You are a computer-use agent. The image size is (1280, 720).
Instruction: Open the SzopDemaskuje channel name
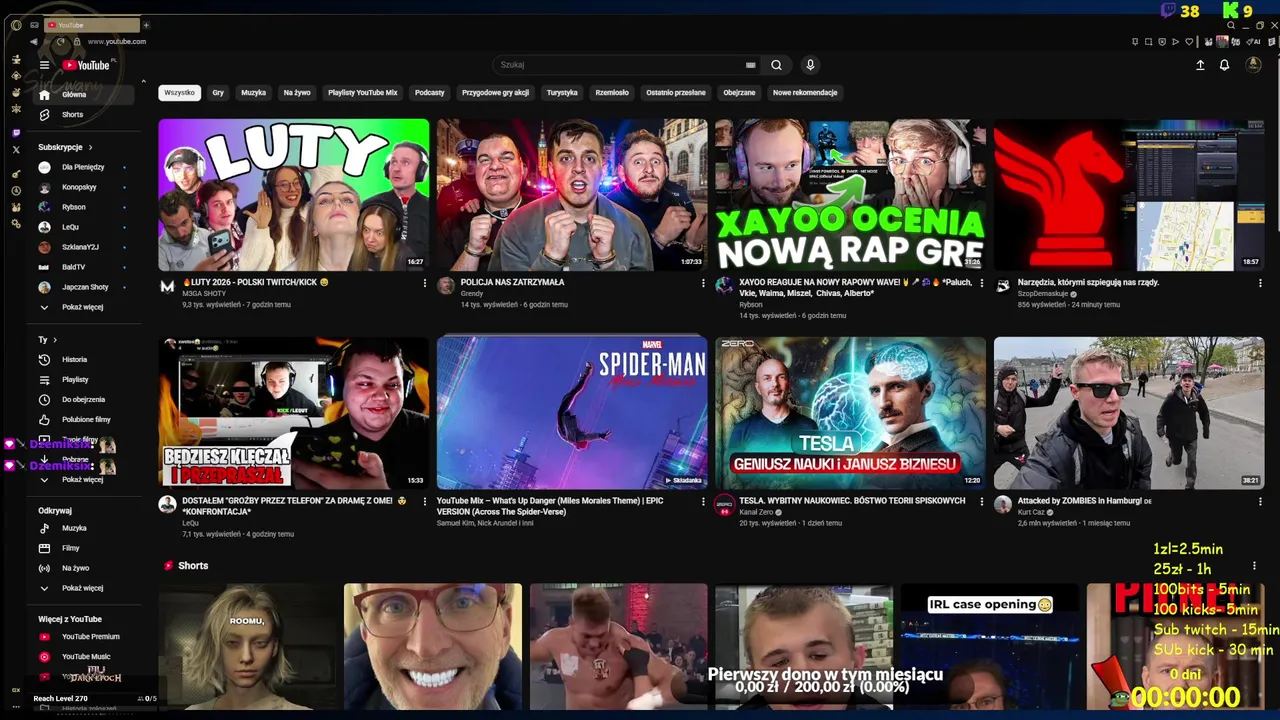pyautogui.click(x=1043, y=294)
